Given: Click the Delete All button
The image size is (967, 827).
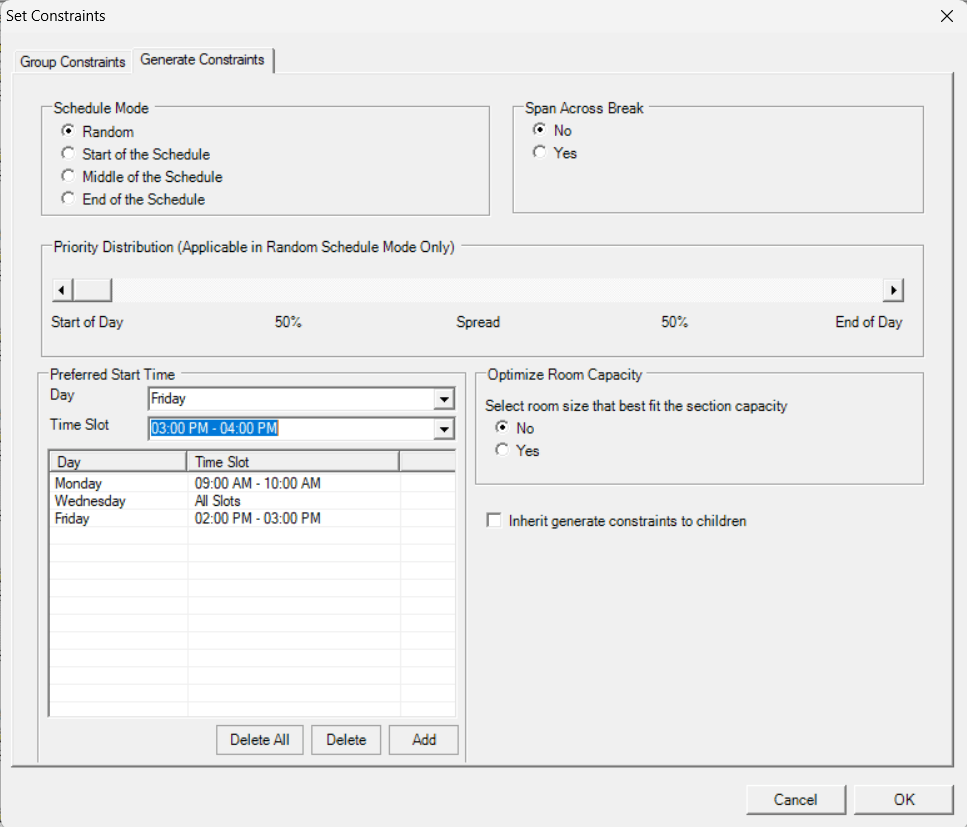Looking at the screenshot, I should pyautogui.click(x=260, y=739).
